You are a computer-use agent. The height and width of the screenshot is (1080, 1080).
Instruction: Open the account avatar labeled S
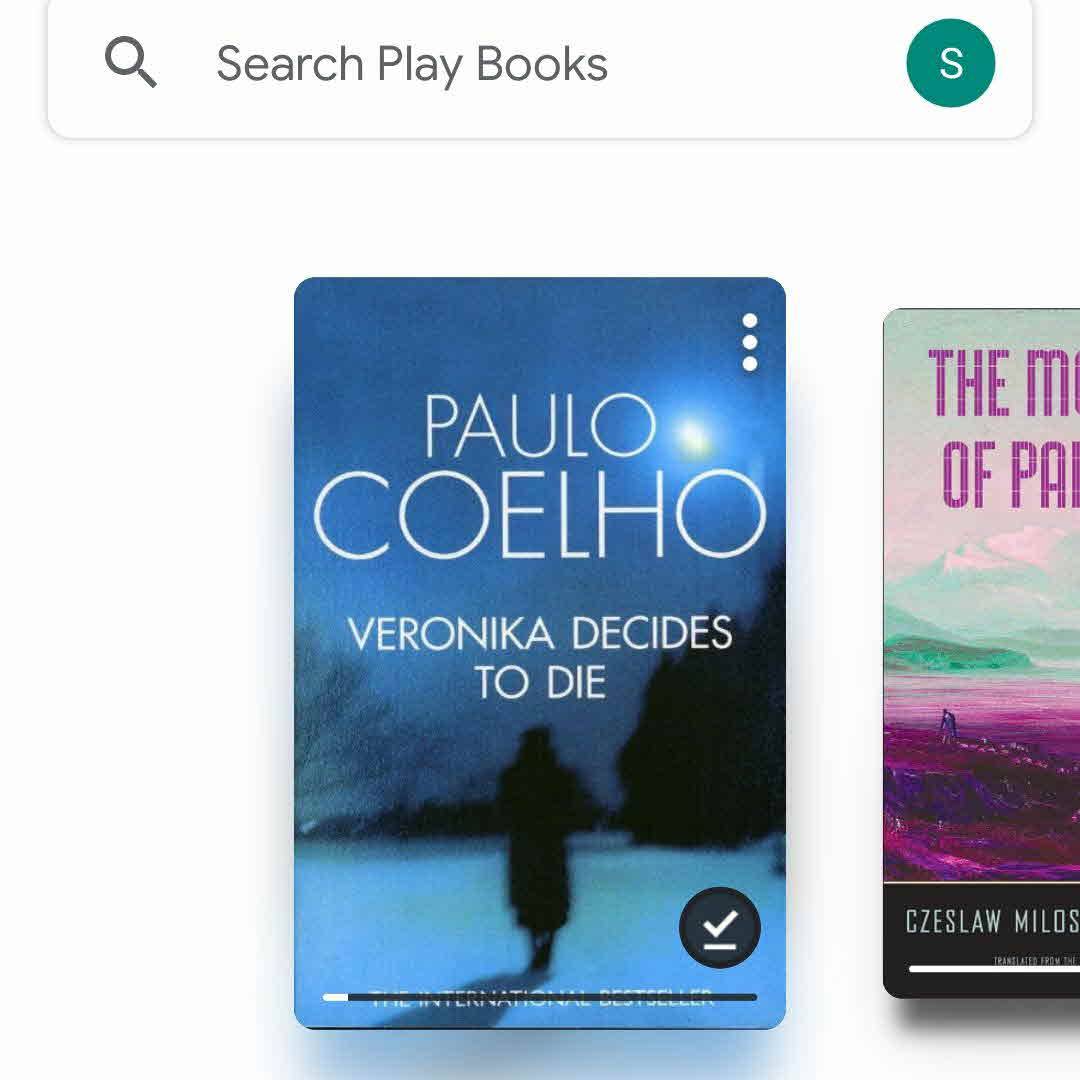[x=951, y=63]
